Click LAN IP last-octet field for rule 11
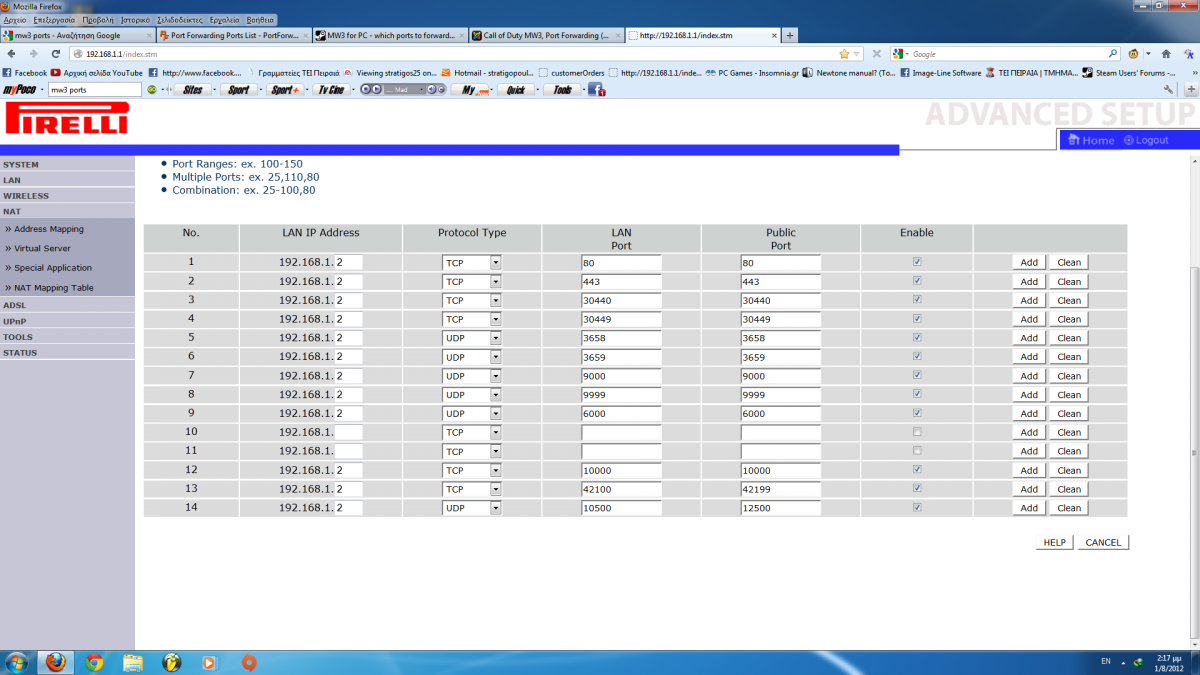Viewport: 1200px width, 675px height. click(x=348, y=451)
